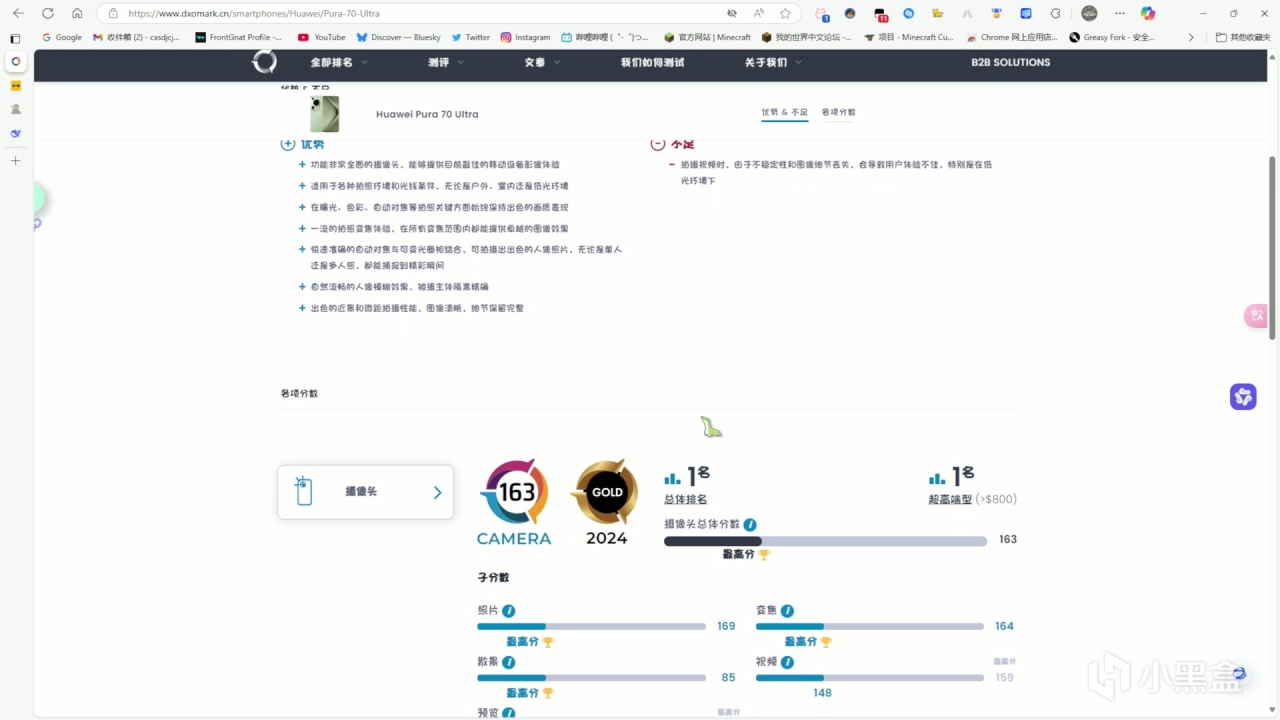Open the Chrome 网上应用店 bookmark
Screen dimensions: 1280x720
tap(1012, 37)
